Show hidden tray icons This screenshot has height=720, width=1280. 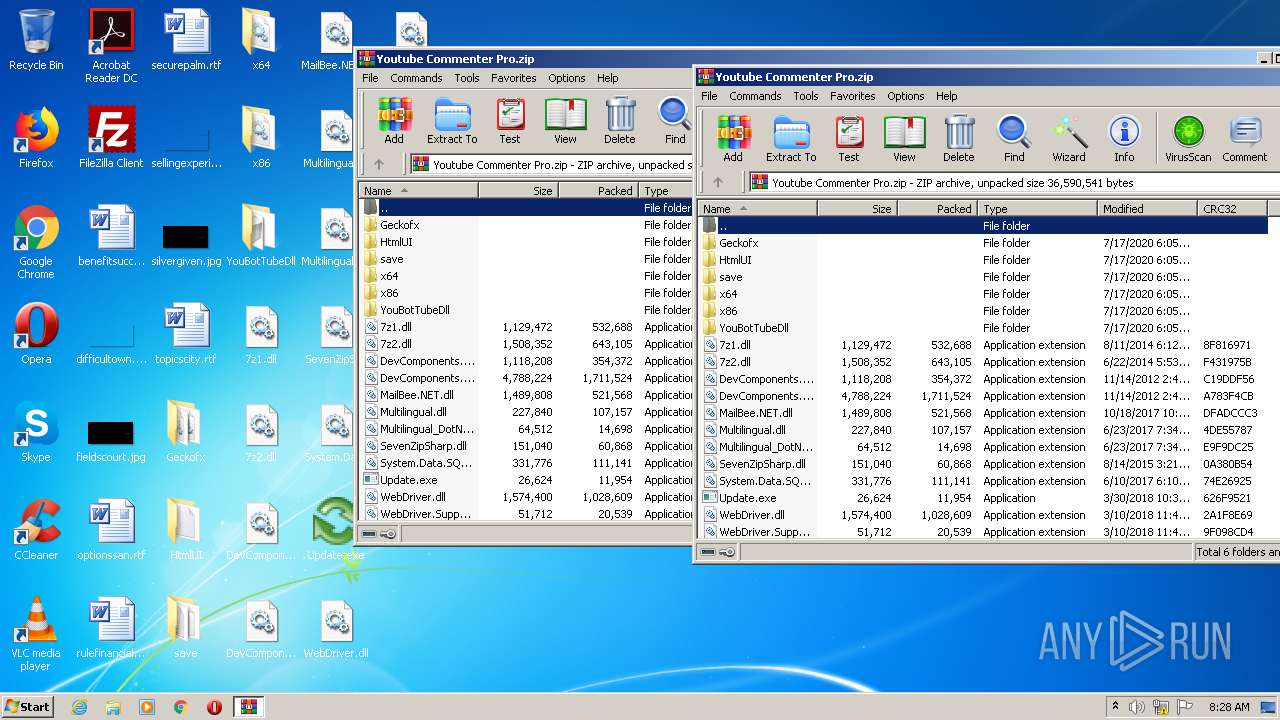[1114, 707]
